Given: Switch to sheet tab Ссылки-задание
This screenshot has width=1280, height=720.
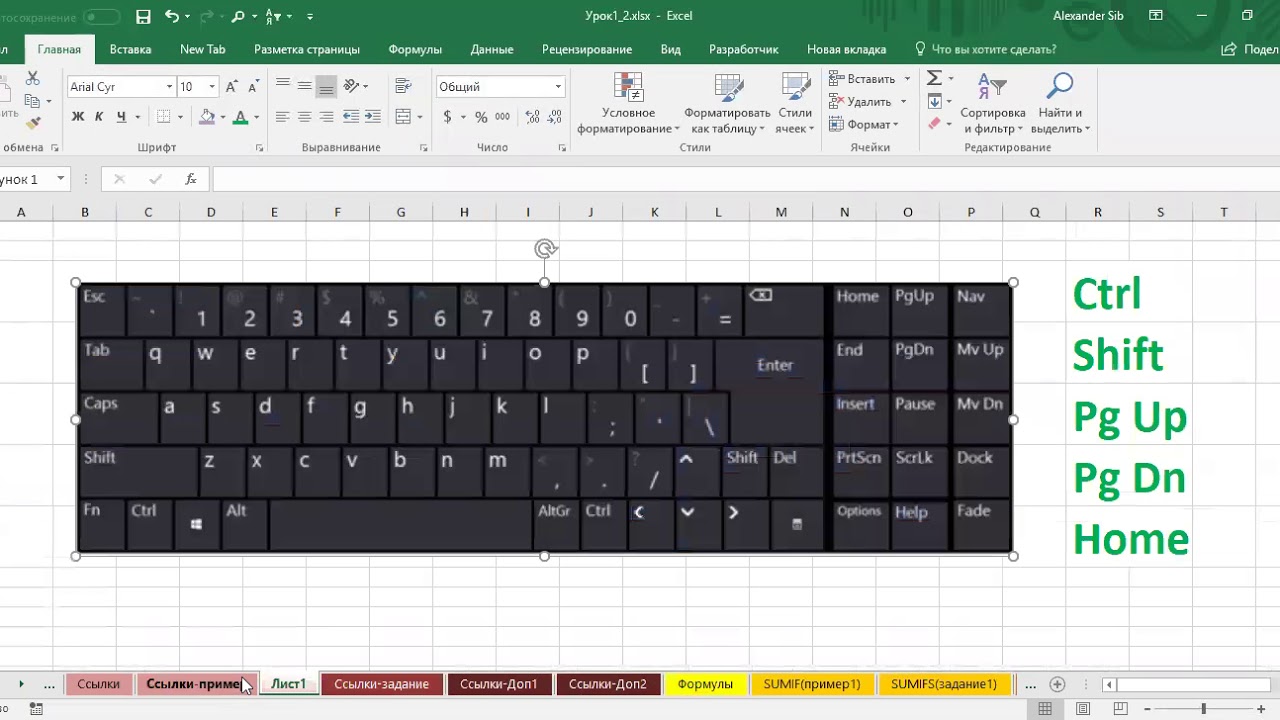Looking at the screenshot, I should tap(382, 684).
